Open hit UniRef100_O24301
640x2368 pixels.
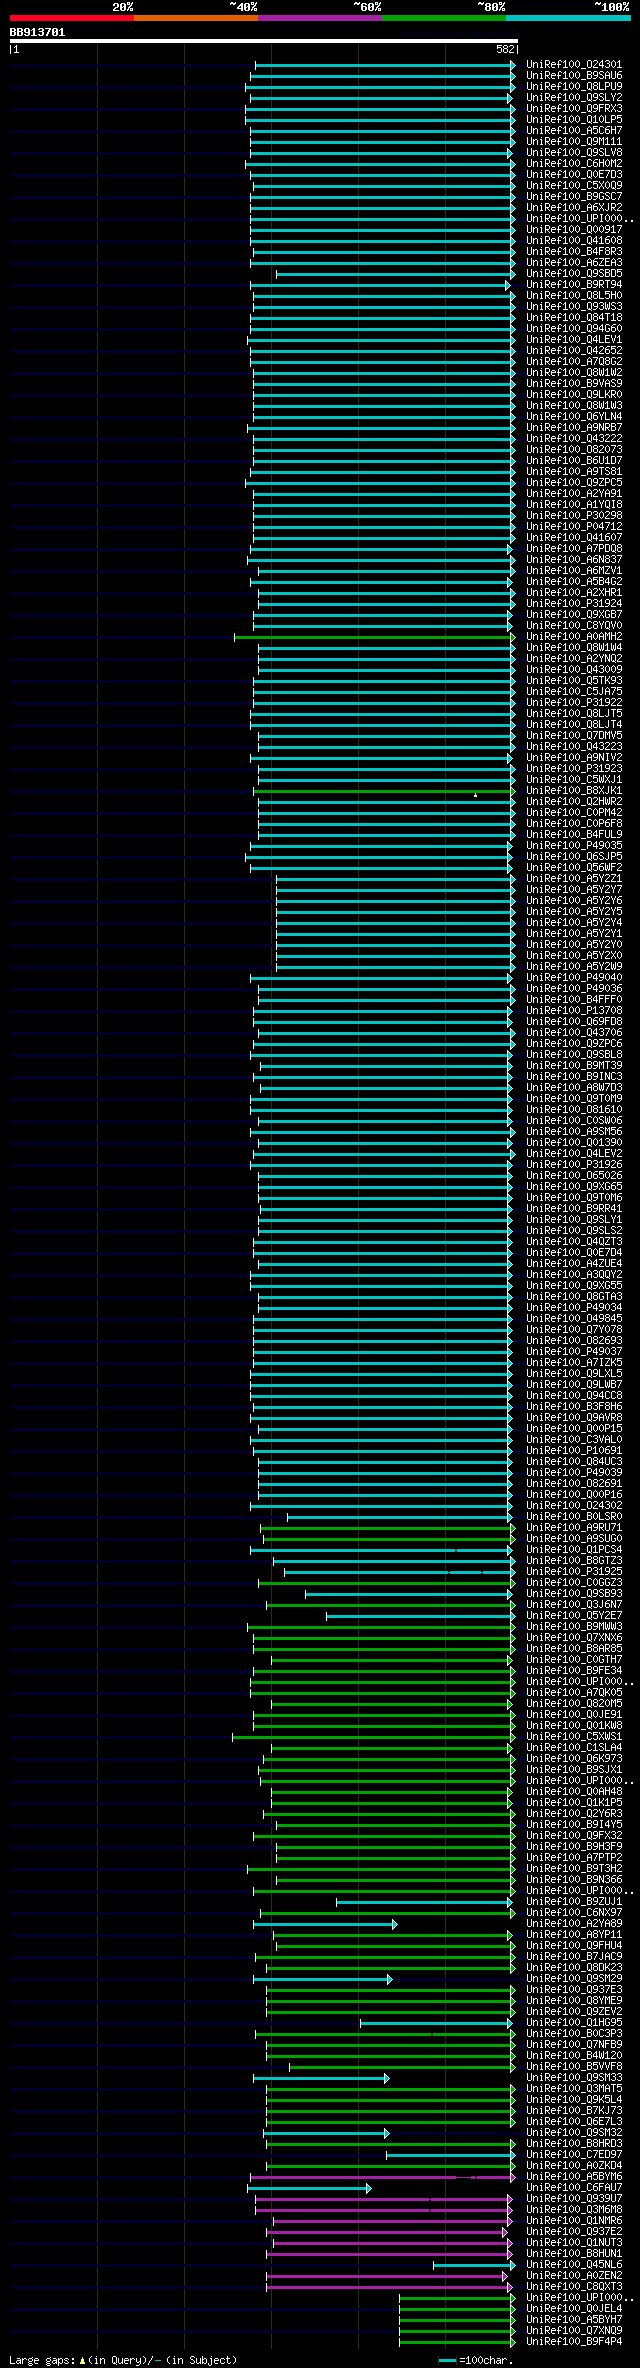coord(574,65)
